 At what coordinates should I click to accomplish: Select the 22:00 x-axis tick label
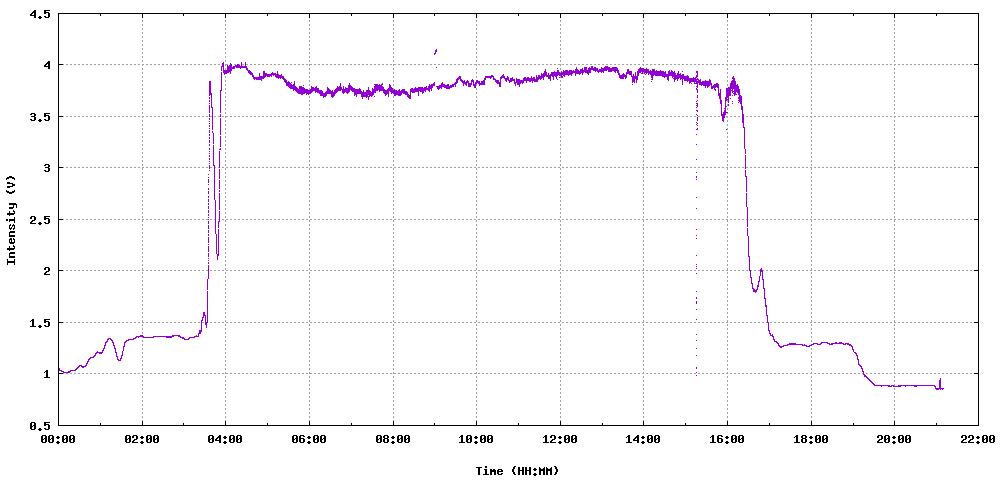tap(978, 439)
